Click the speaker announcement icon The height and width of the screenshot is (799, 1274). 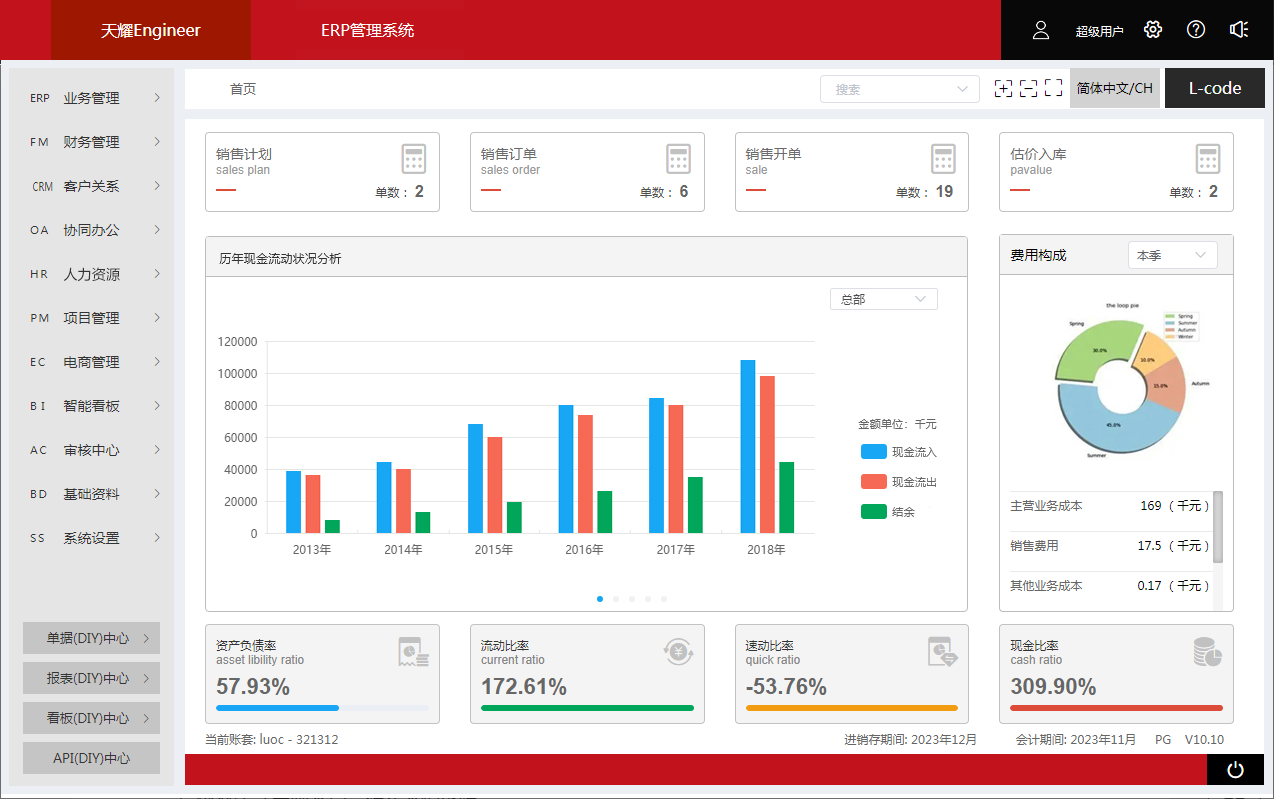click(x=1239, y=30)
